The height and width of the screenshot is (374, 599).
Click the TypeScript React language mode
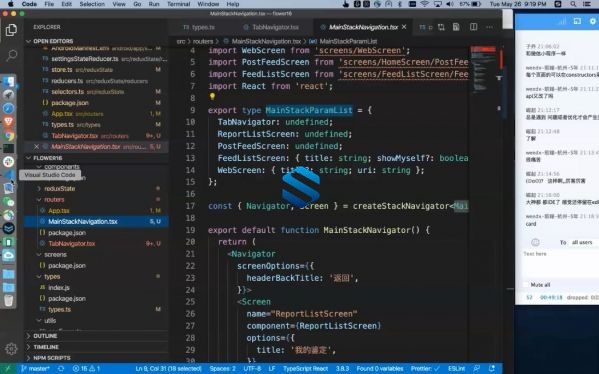[x=305, y=369]
